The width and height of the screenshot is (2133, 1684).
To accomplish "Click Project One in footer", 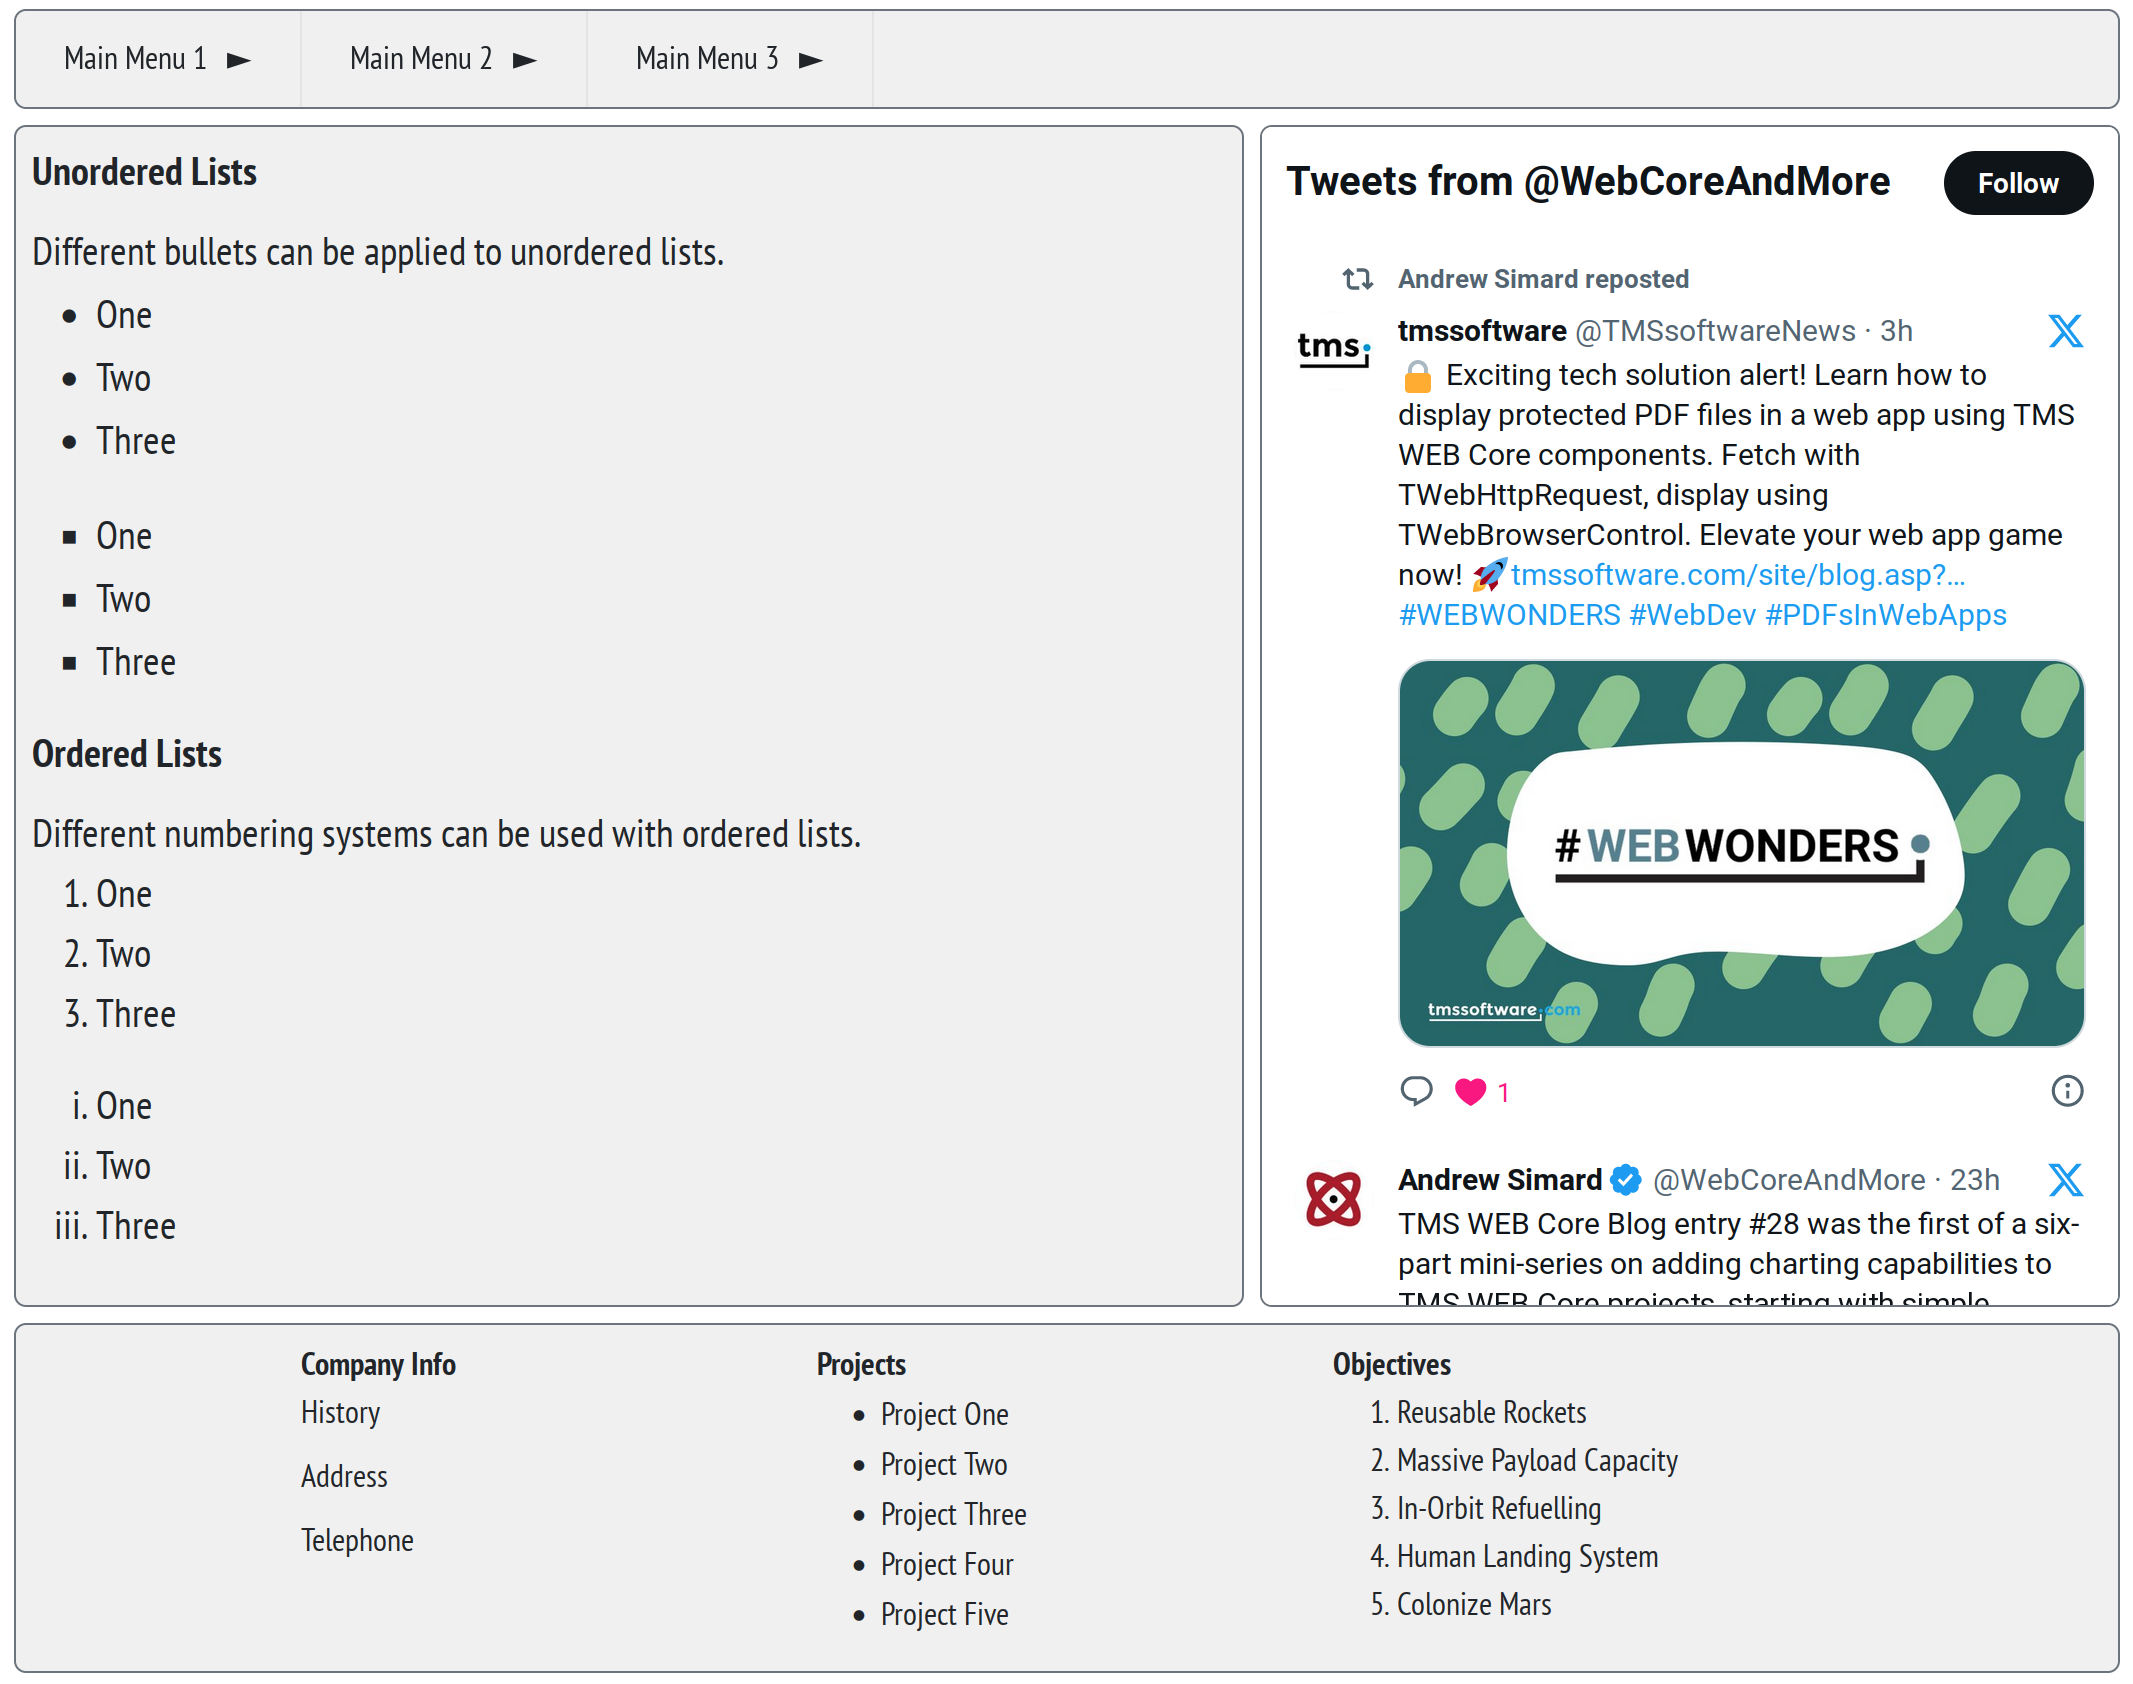I will [944, 1415].
